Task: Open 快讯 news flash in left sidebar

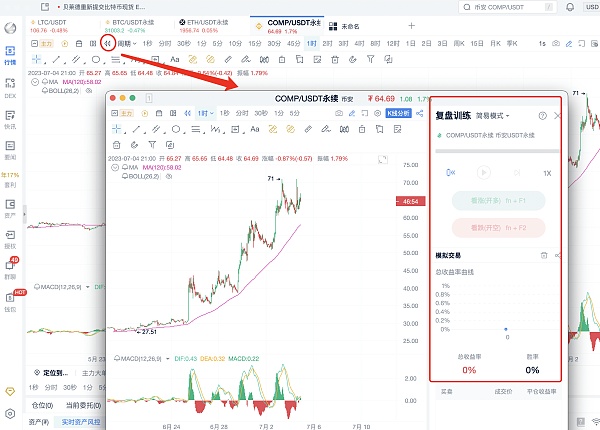Action: click(x=10, y=119)
